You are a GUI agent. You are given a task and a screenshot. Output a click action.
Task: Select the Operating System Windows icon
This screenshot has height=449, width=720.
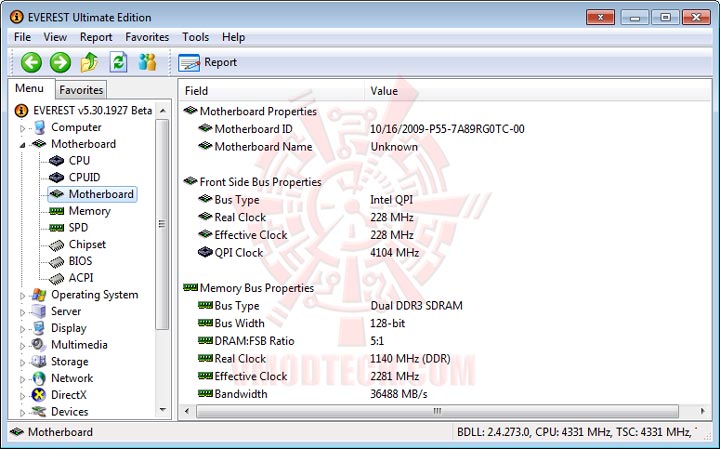point(39,295)
